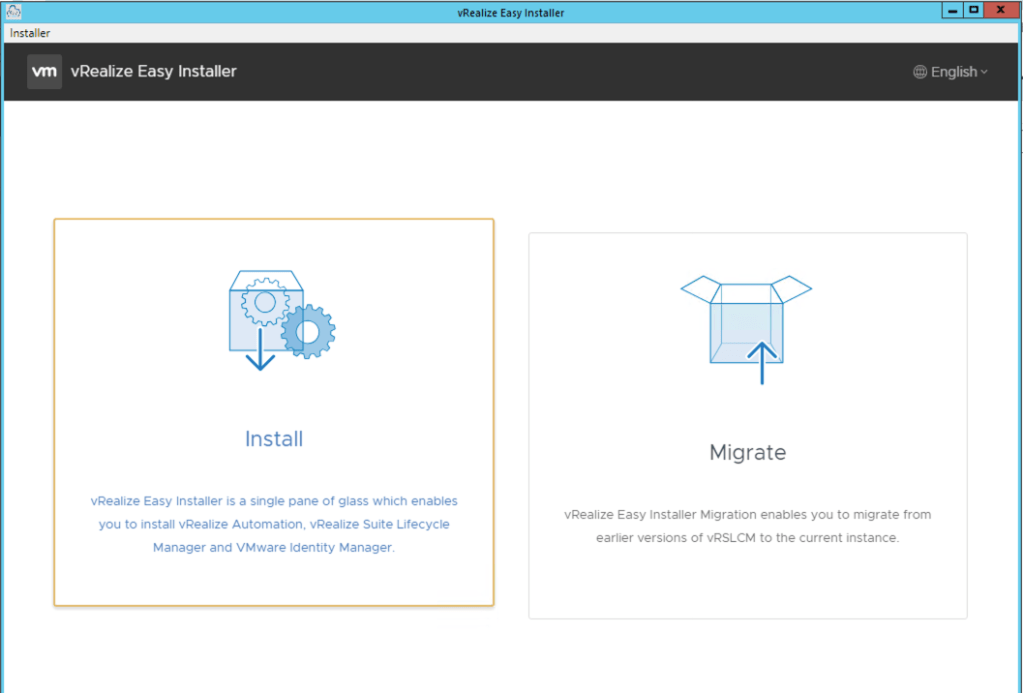Click the app icon in the title bar
The width and height of the screenshot is (1023, 693).
pyautogui.click(x=14, y=11)
